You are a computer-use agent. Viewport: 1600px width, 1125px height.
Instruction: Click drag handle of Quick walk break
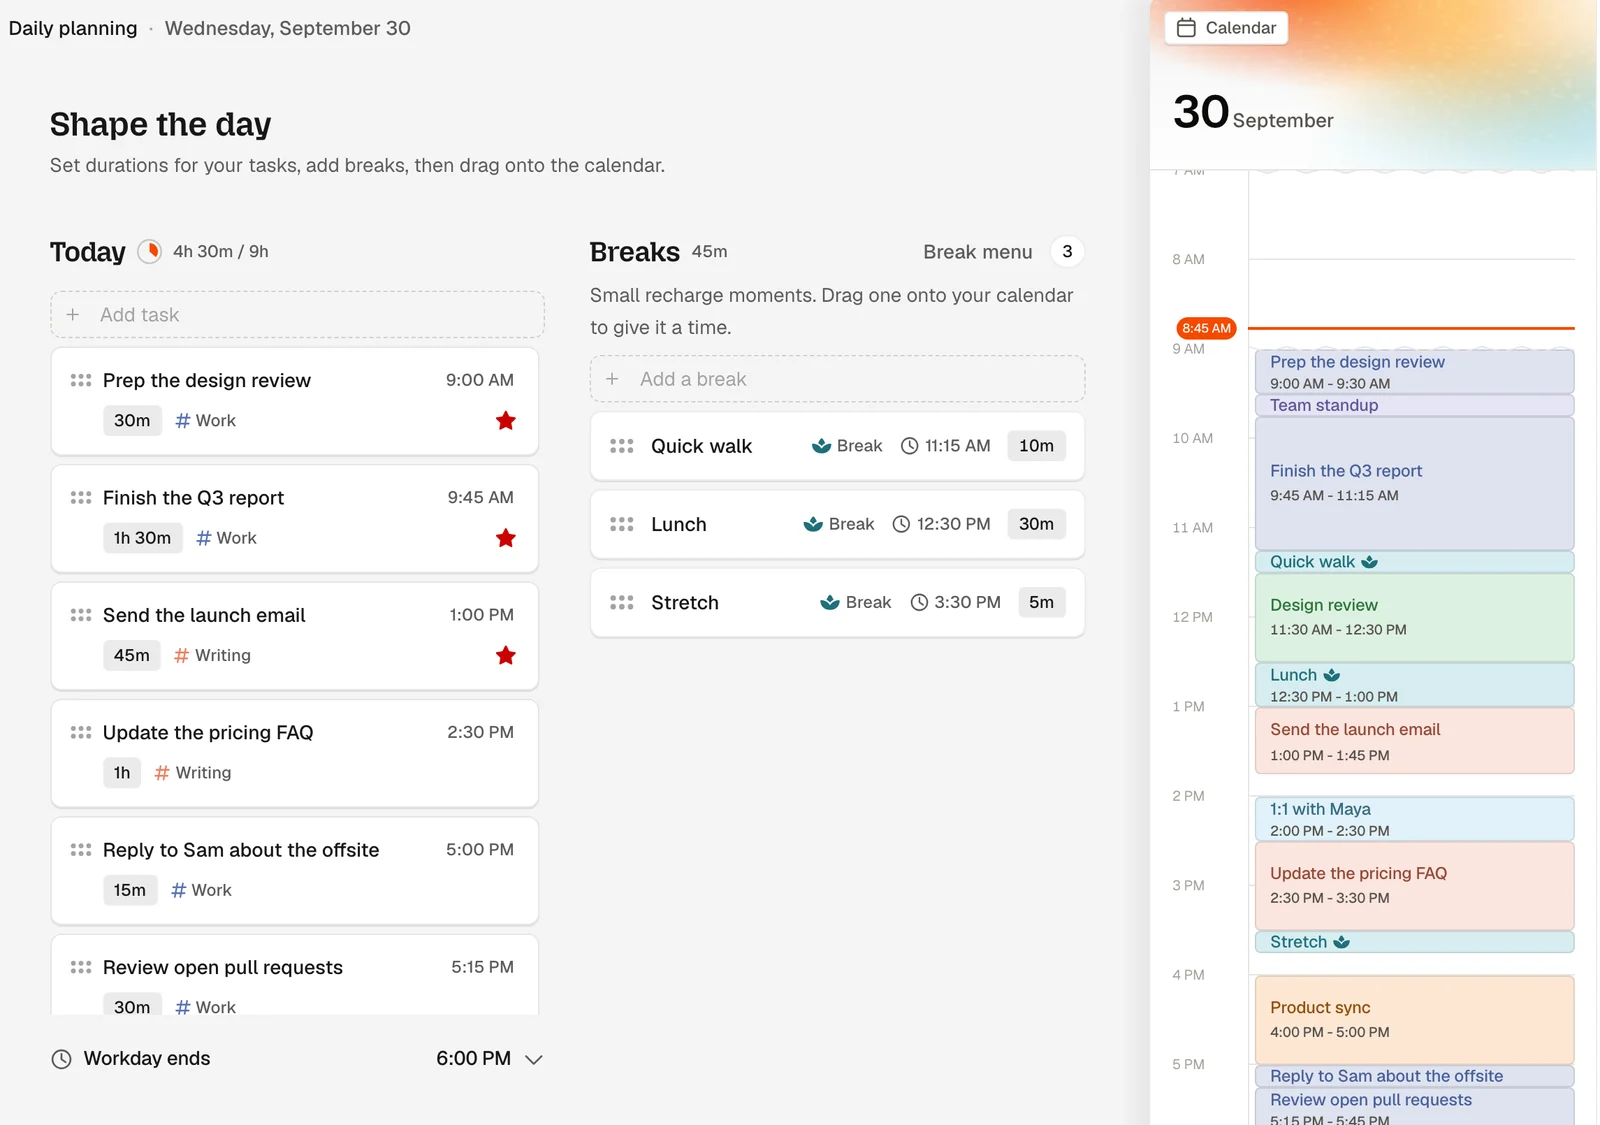pyautogui.click(x=622, y=446)
